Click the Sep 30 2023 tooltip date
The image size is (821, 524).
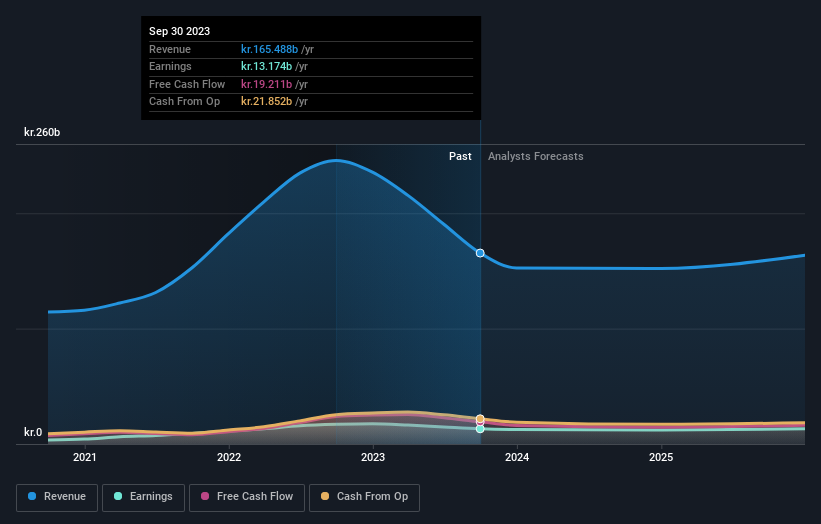(x=180, y=31)
